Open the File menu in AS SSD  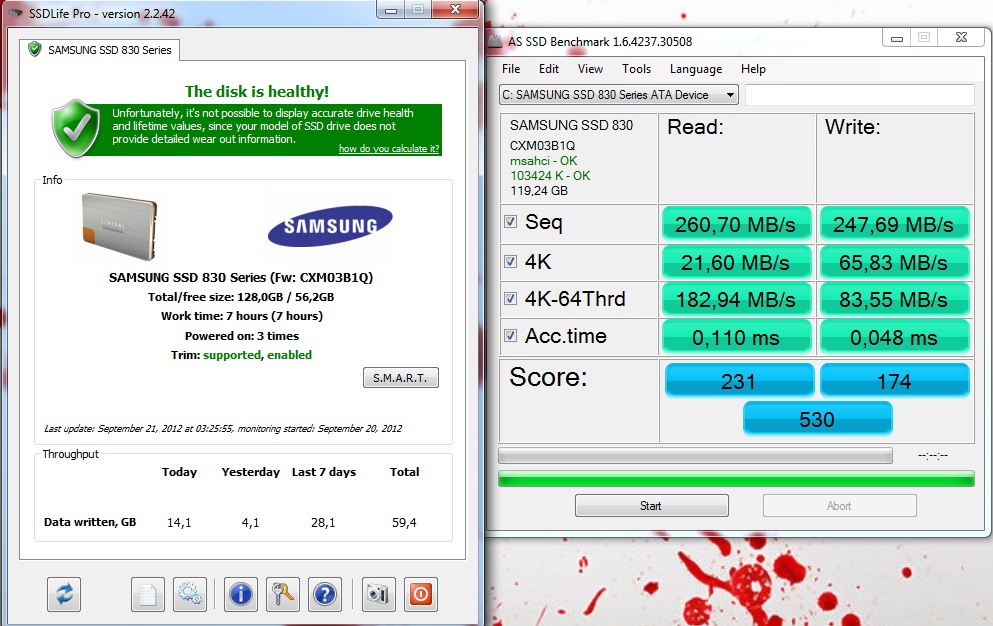pos(511,68)
